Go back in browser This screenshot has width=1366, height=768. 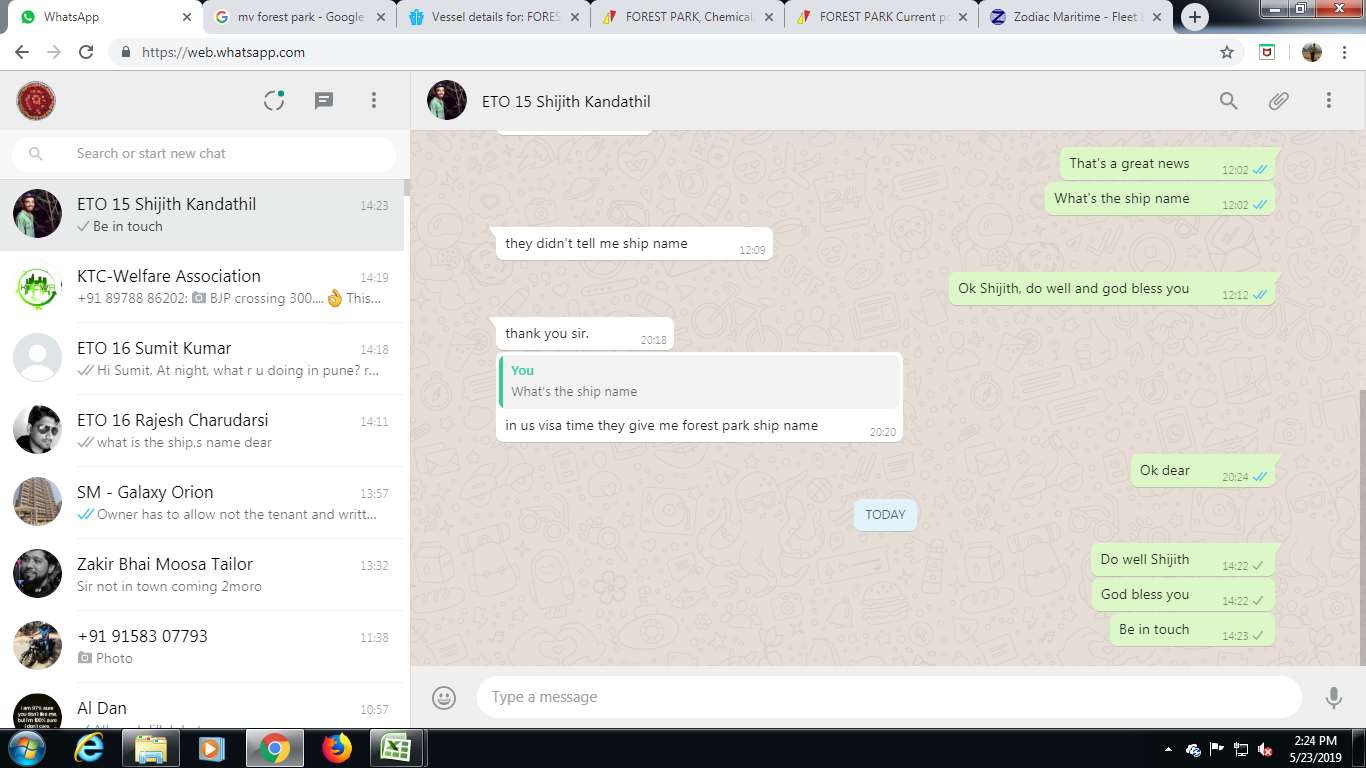pyautogui.click(x=22, y=52)
